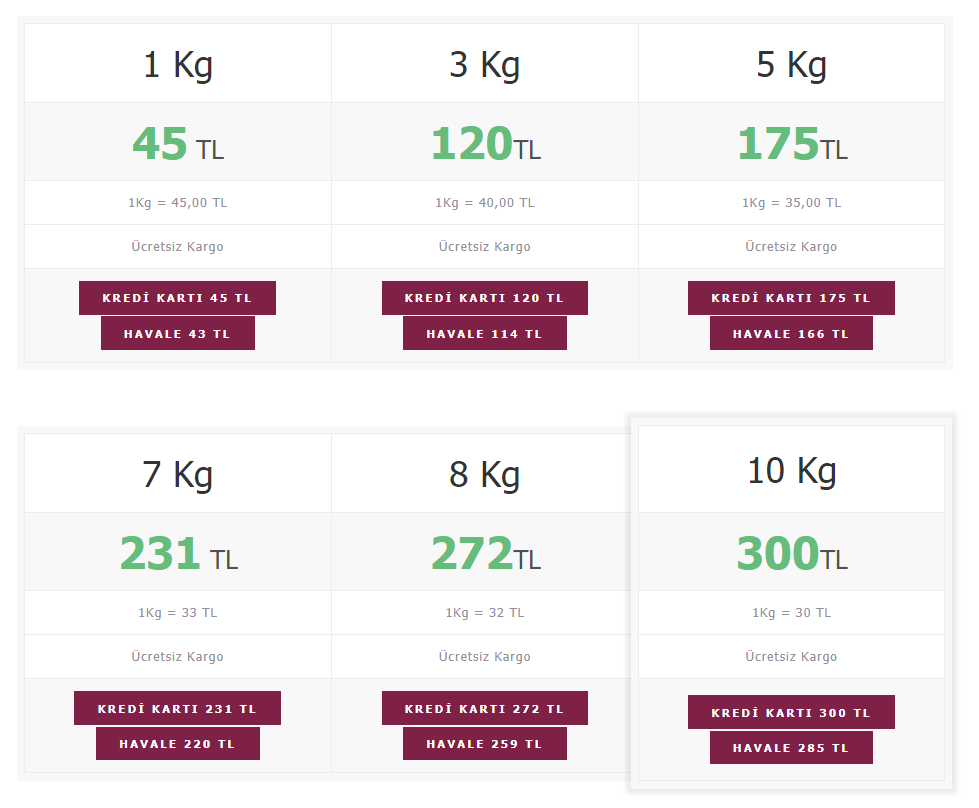Click the 175 TL price
Viewport: 979px width, 808px height.
coord(792,144)
